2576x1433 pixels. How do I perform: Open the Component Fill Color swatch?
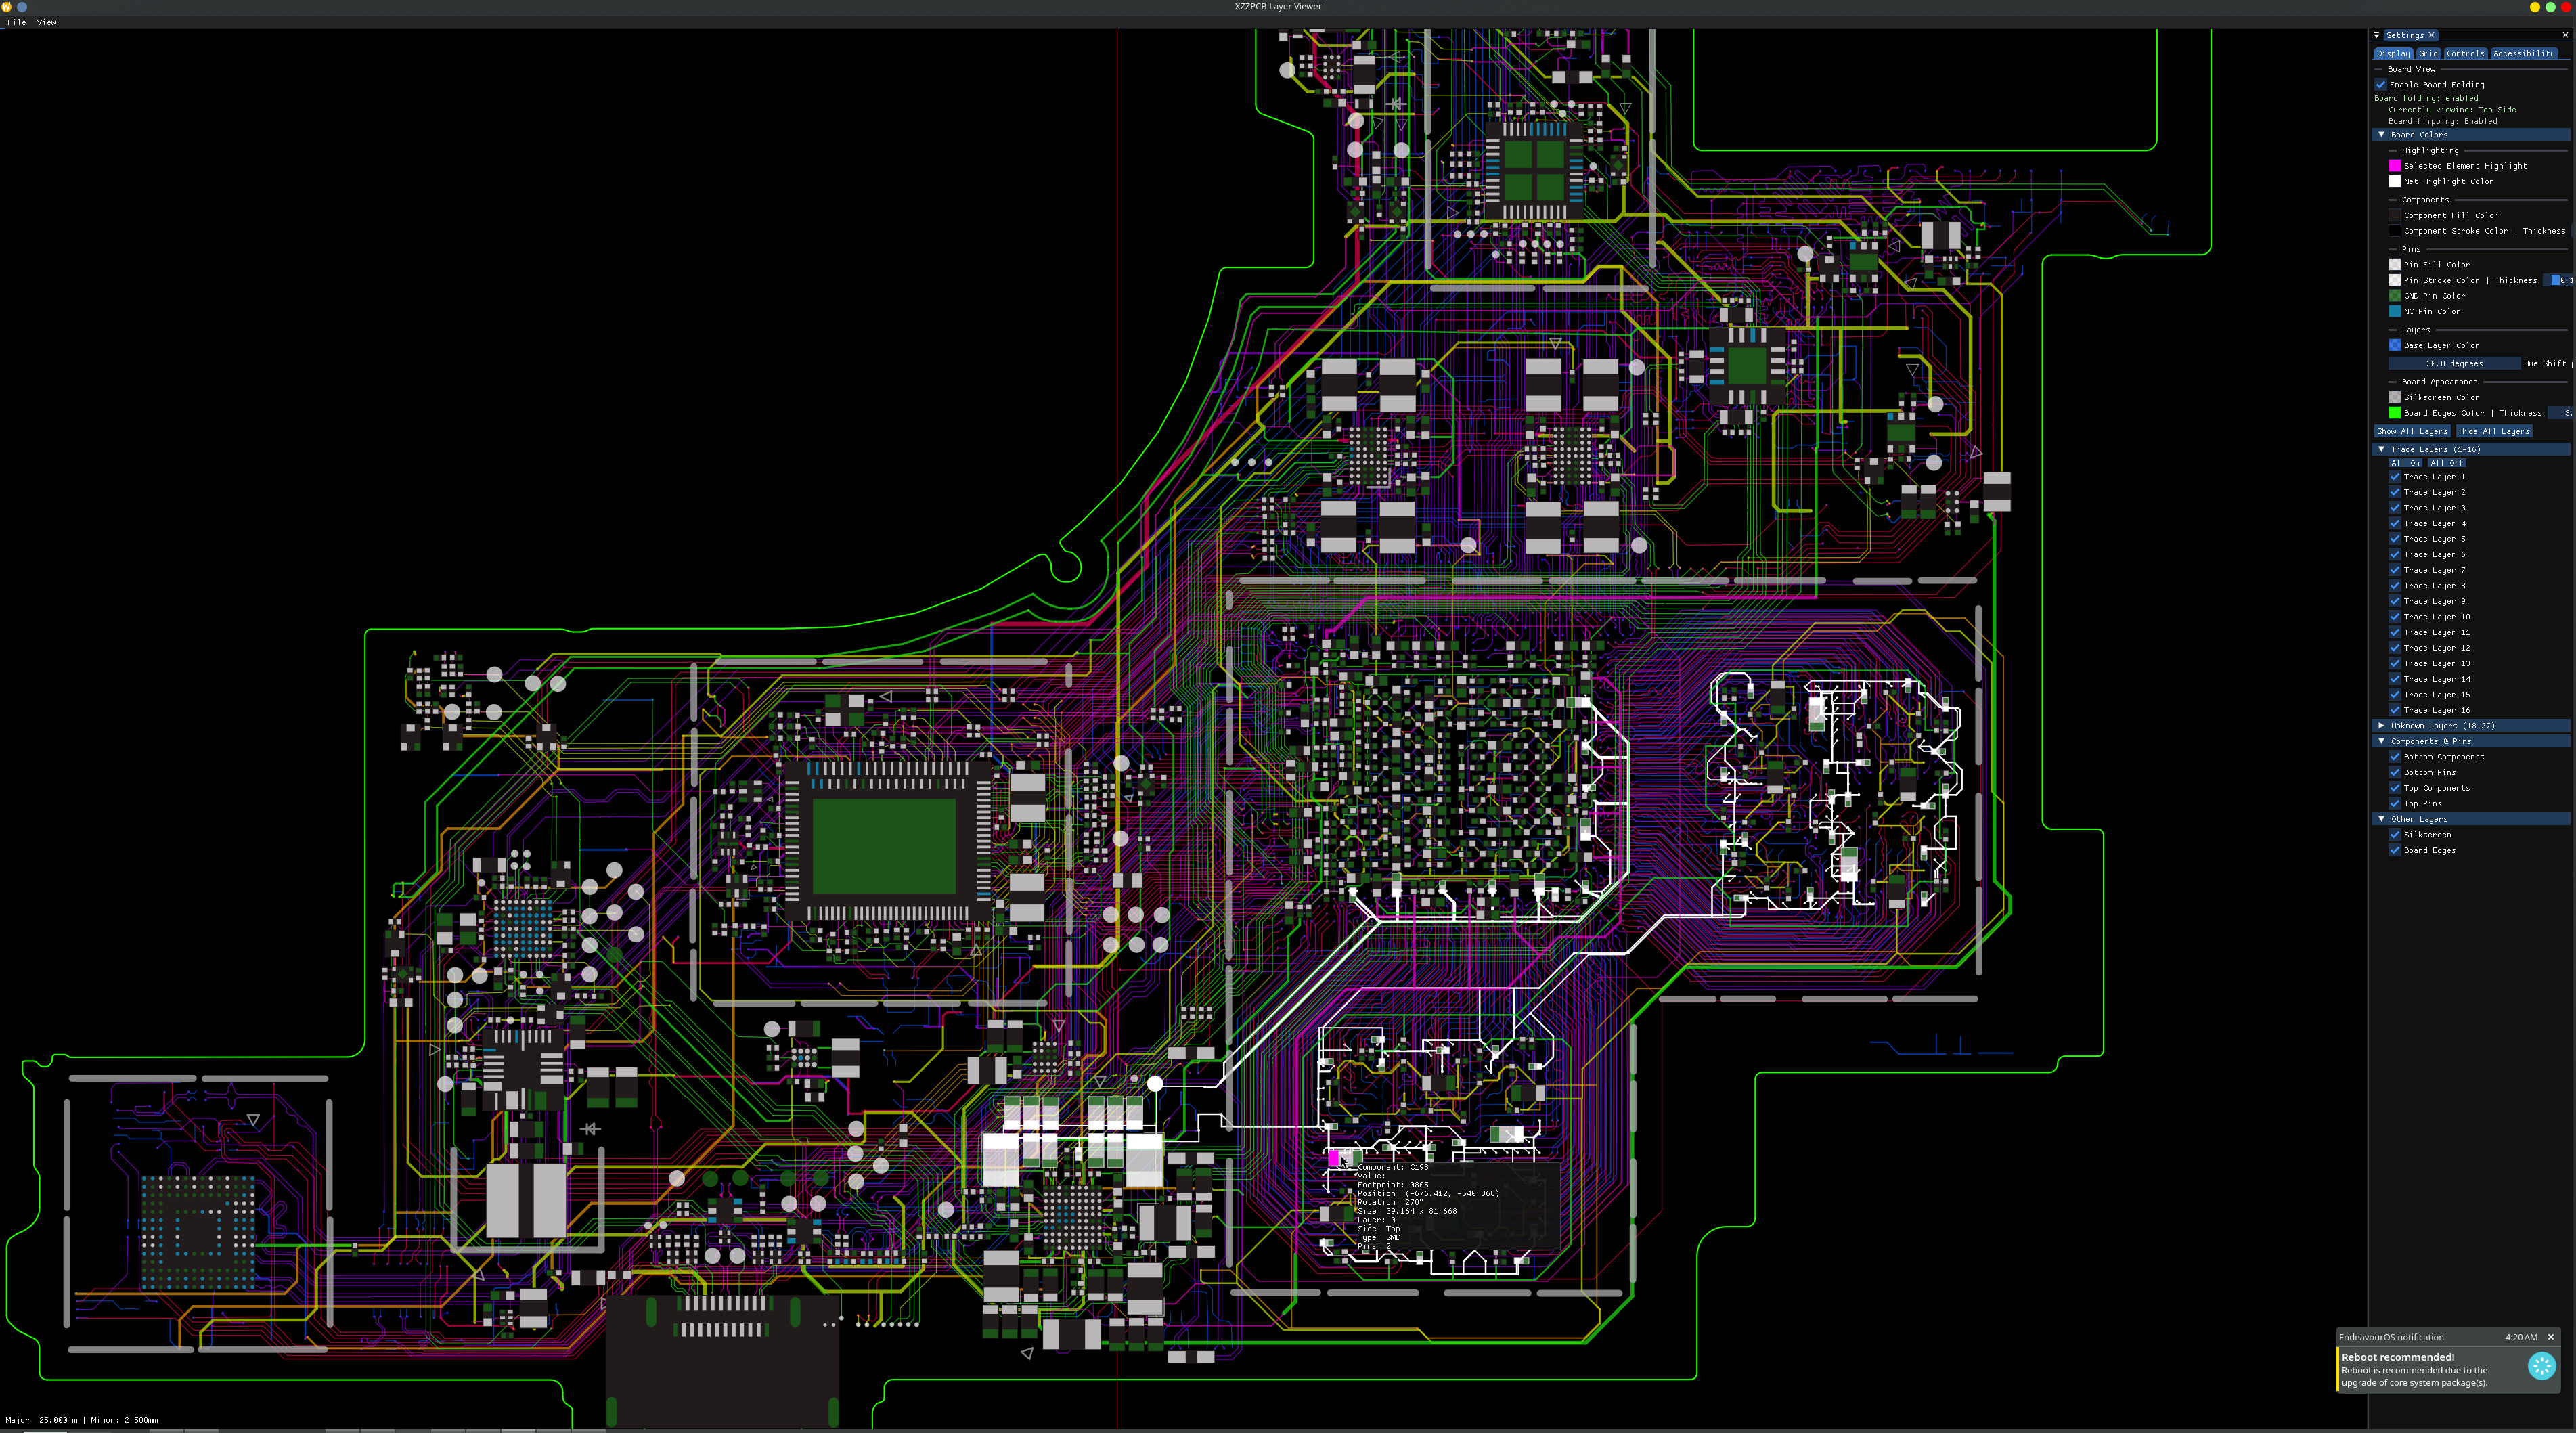click(2394, 216)
